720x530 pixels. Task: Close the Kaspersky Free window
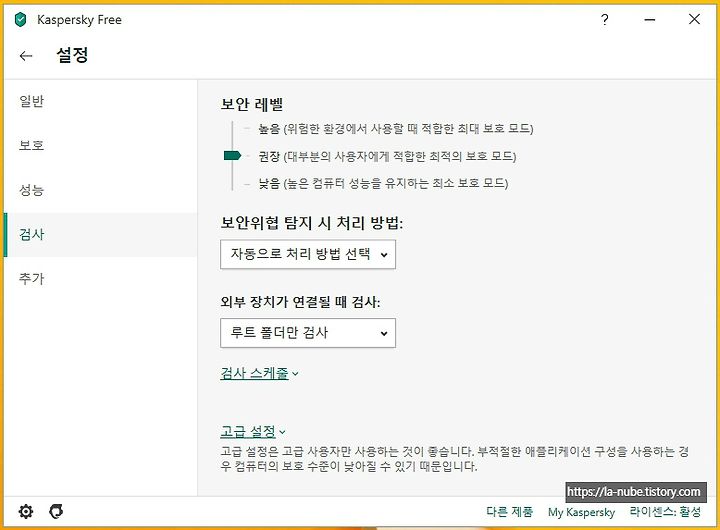(694, 19)
